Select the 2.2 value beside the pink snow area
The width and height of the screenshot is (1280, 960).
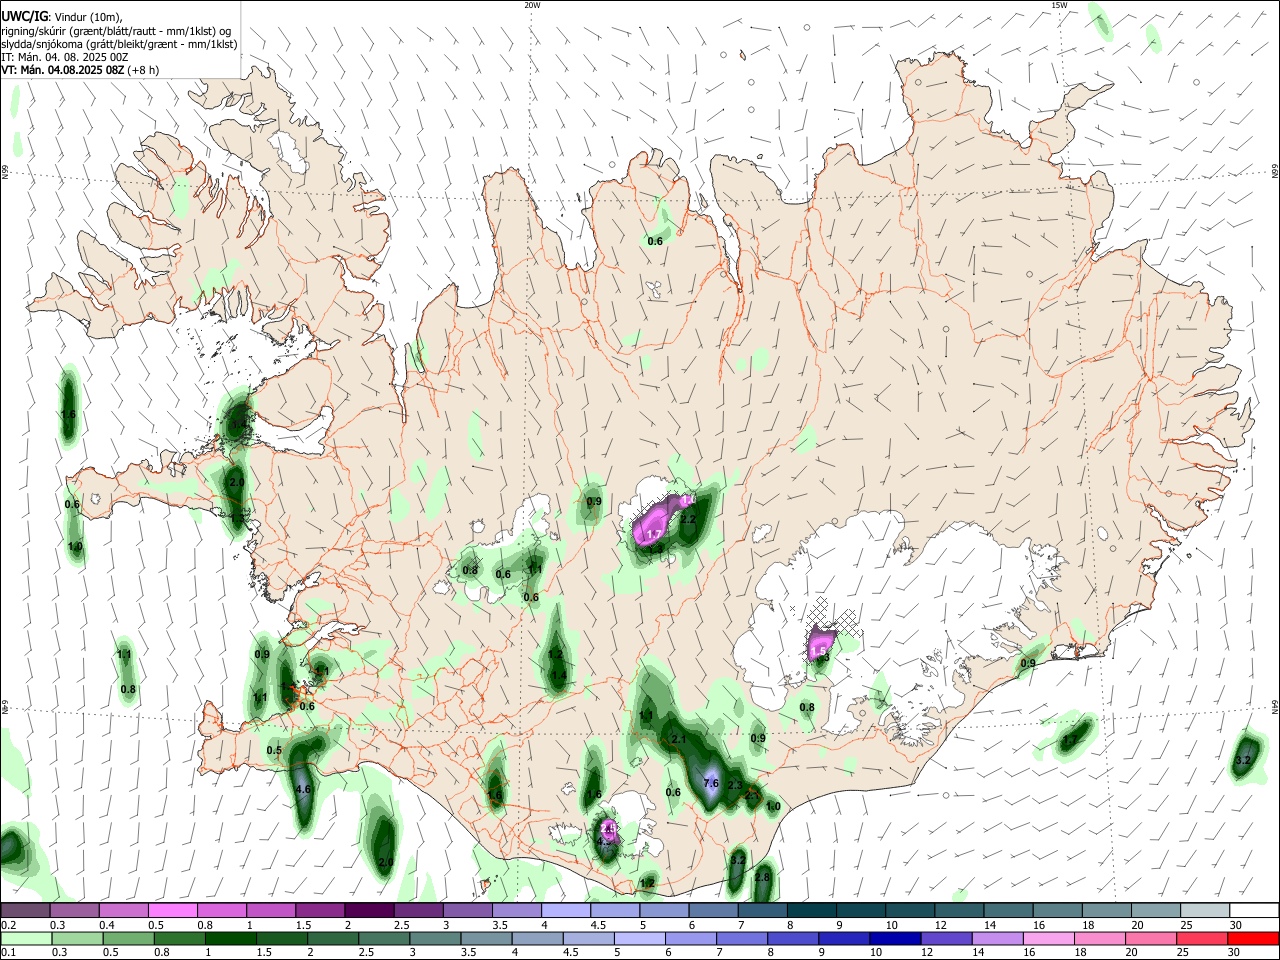(x=688, y=519)
